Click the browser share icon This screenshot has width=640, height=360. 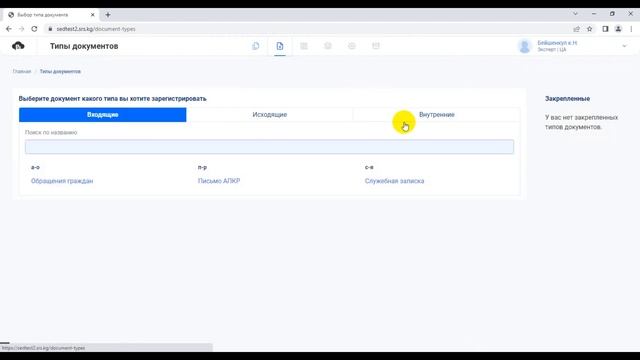pyautogui.click(x=576, y=29)
